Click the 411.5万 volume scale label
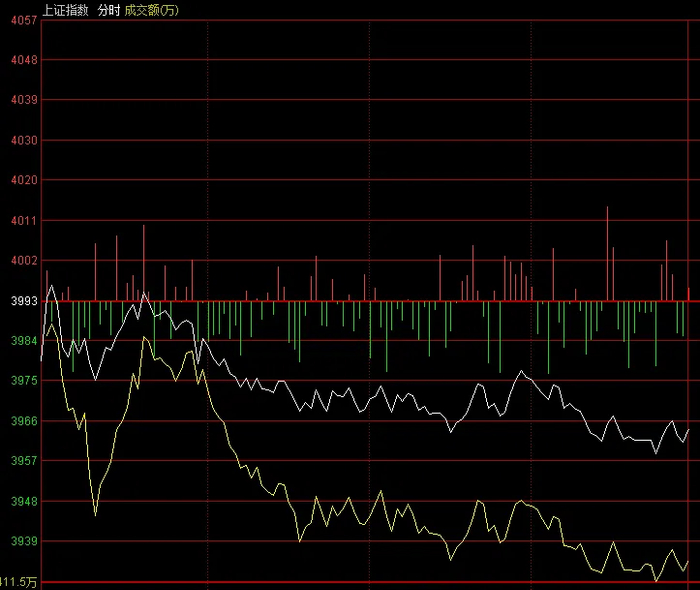 [x=18, y=582]
